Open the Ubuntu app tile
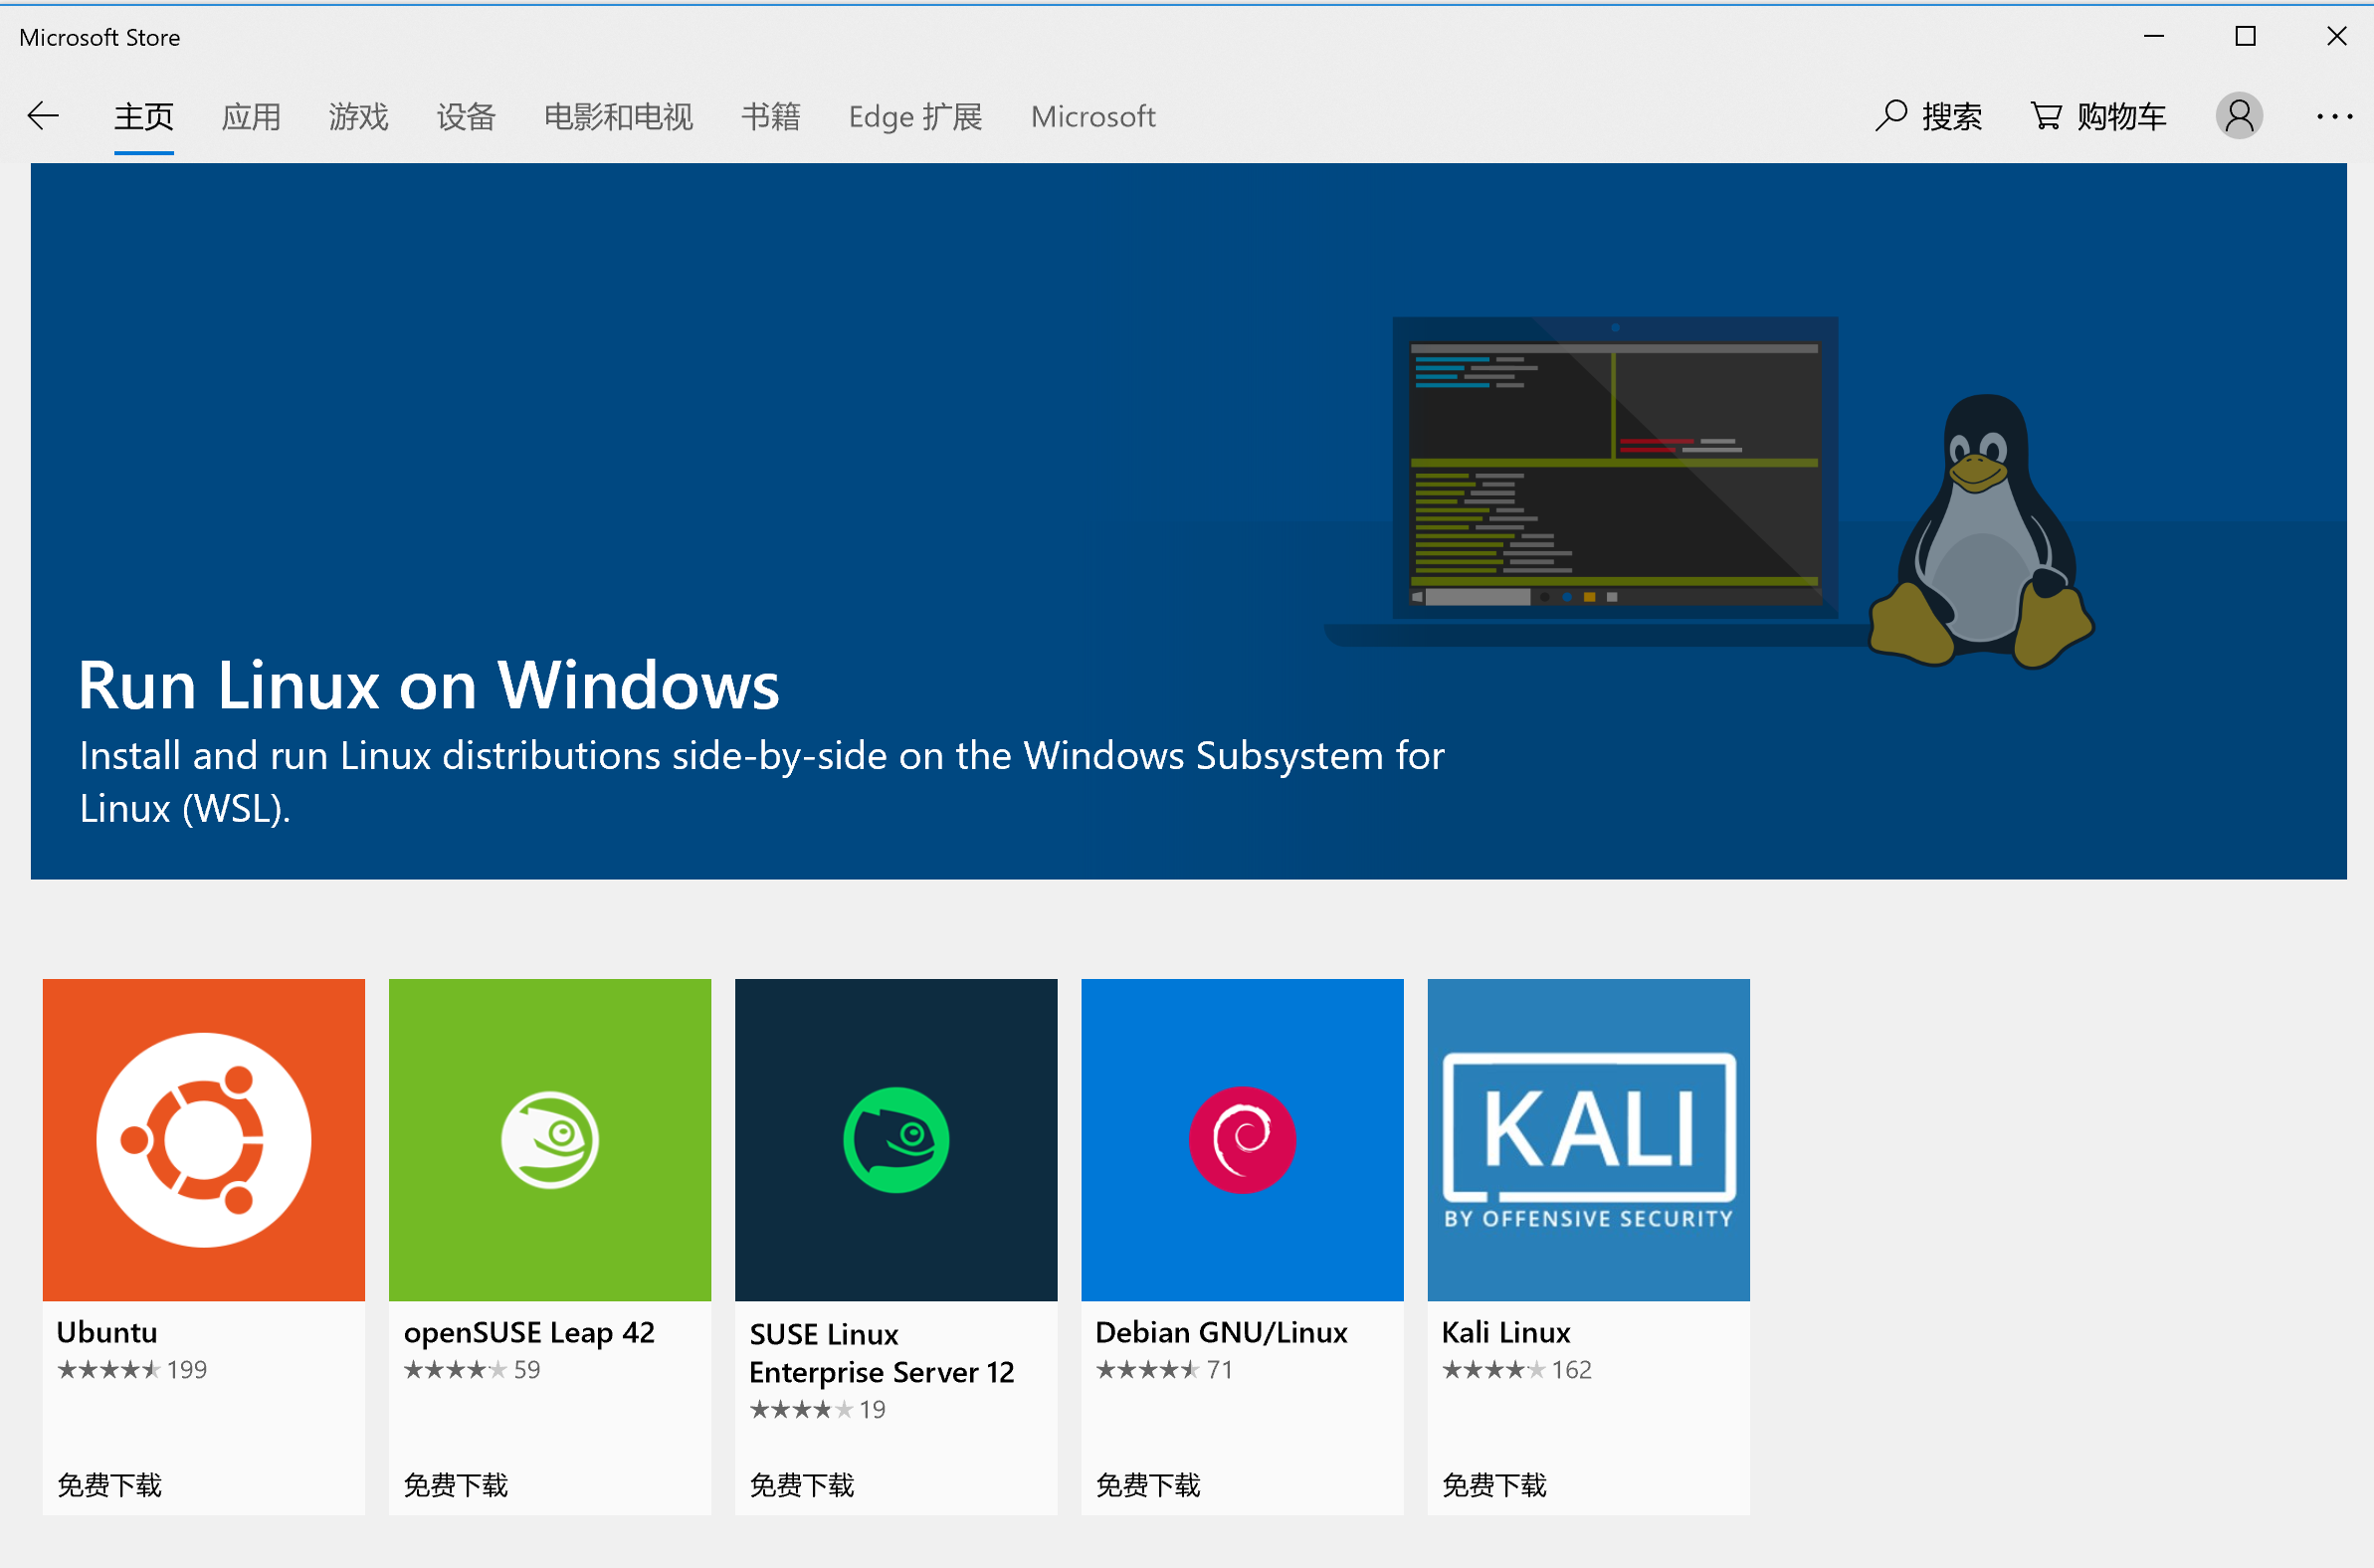2374x1568 pixels. [203, 1139]
